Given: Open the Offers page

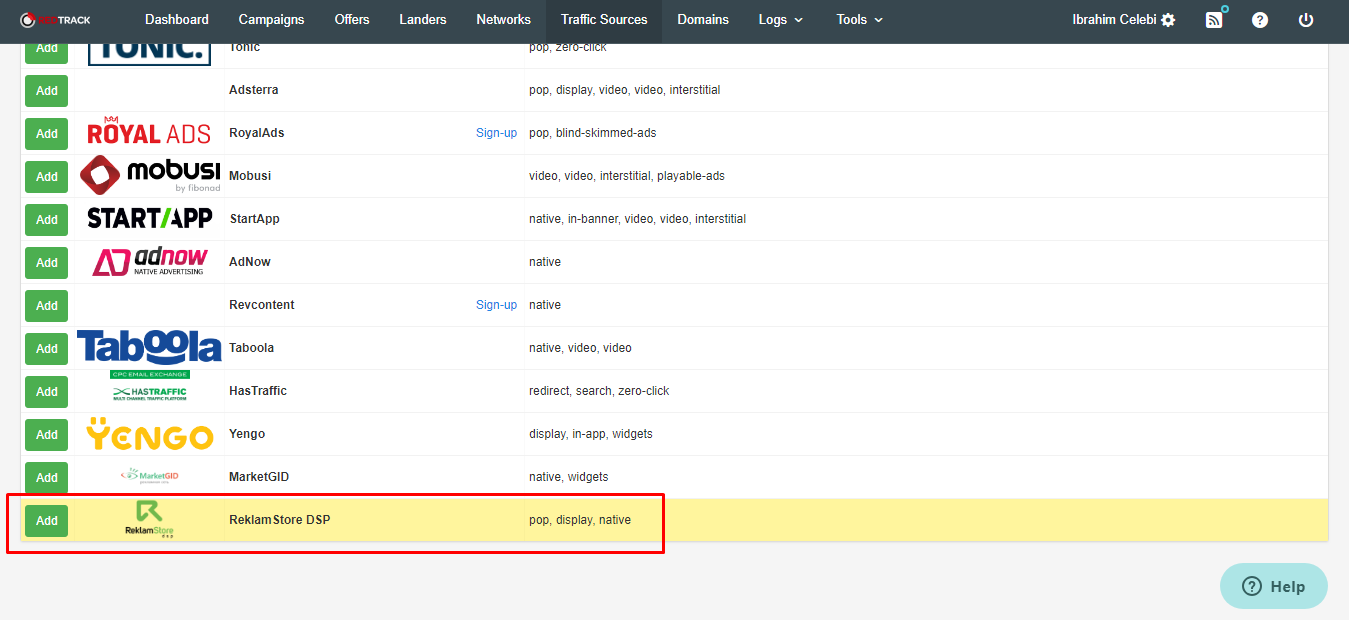Looking at the screenshot, I should (352, 20).
